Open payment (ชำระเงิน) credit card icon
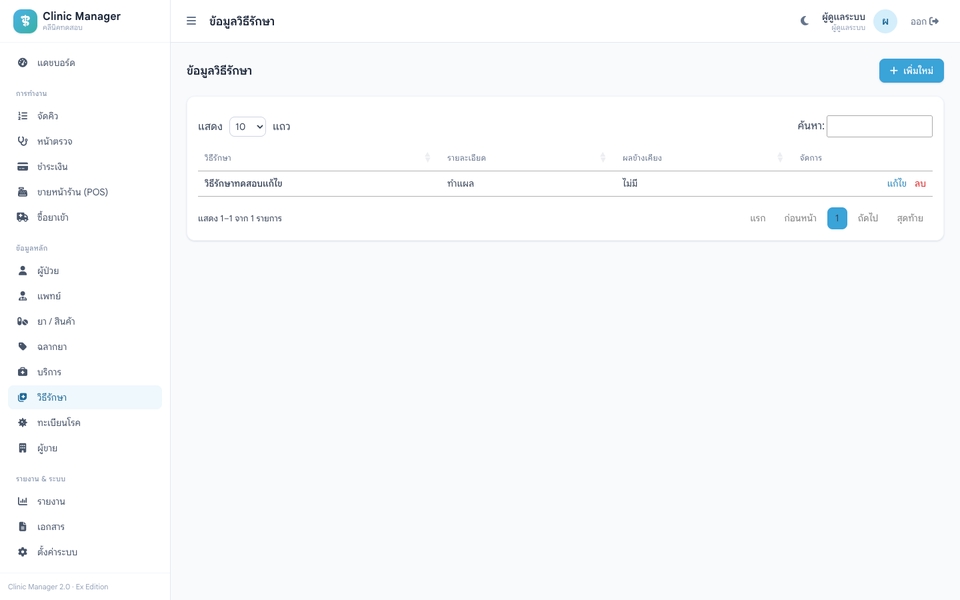Viewport: 960px width, 600px height. [23, 167]
